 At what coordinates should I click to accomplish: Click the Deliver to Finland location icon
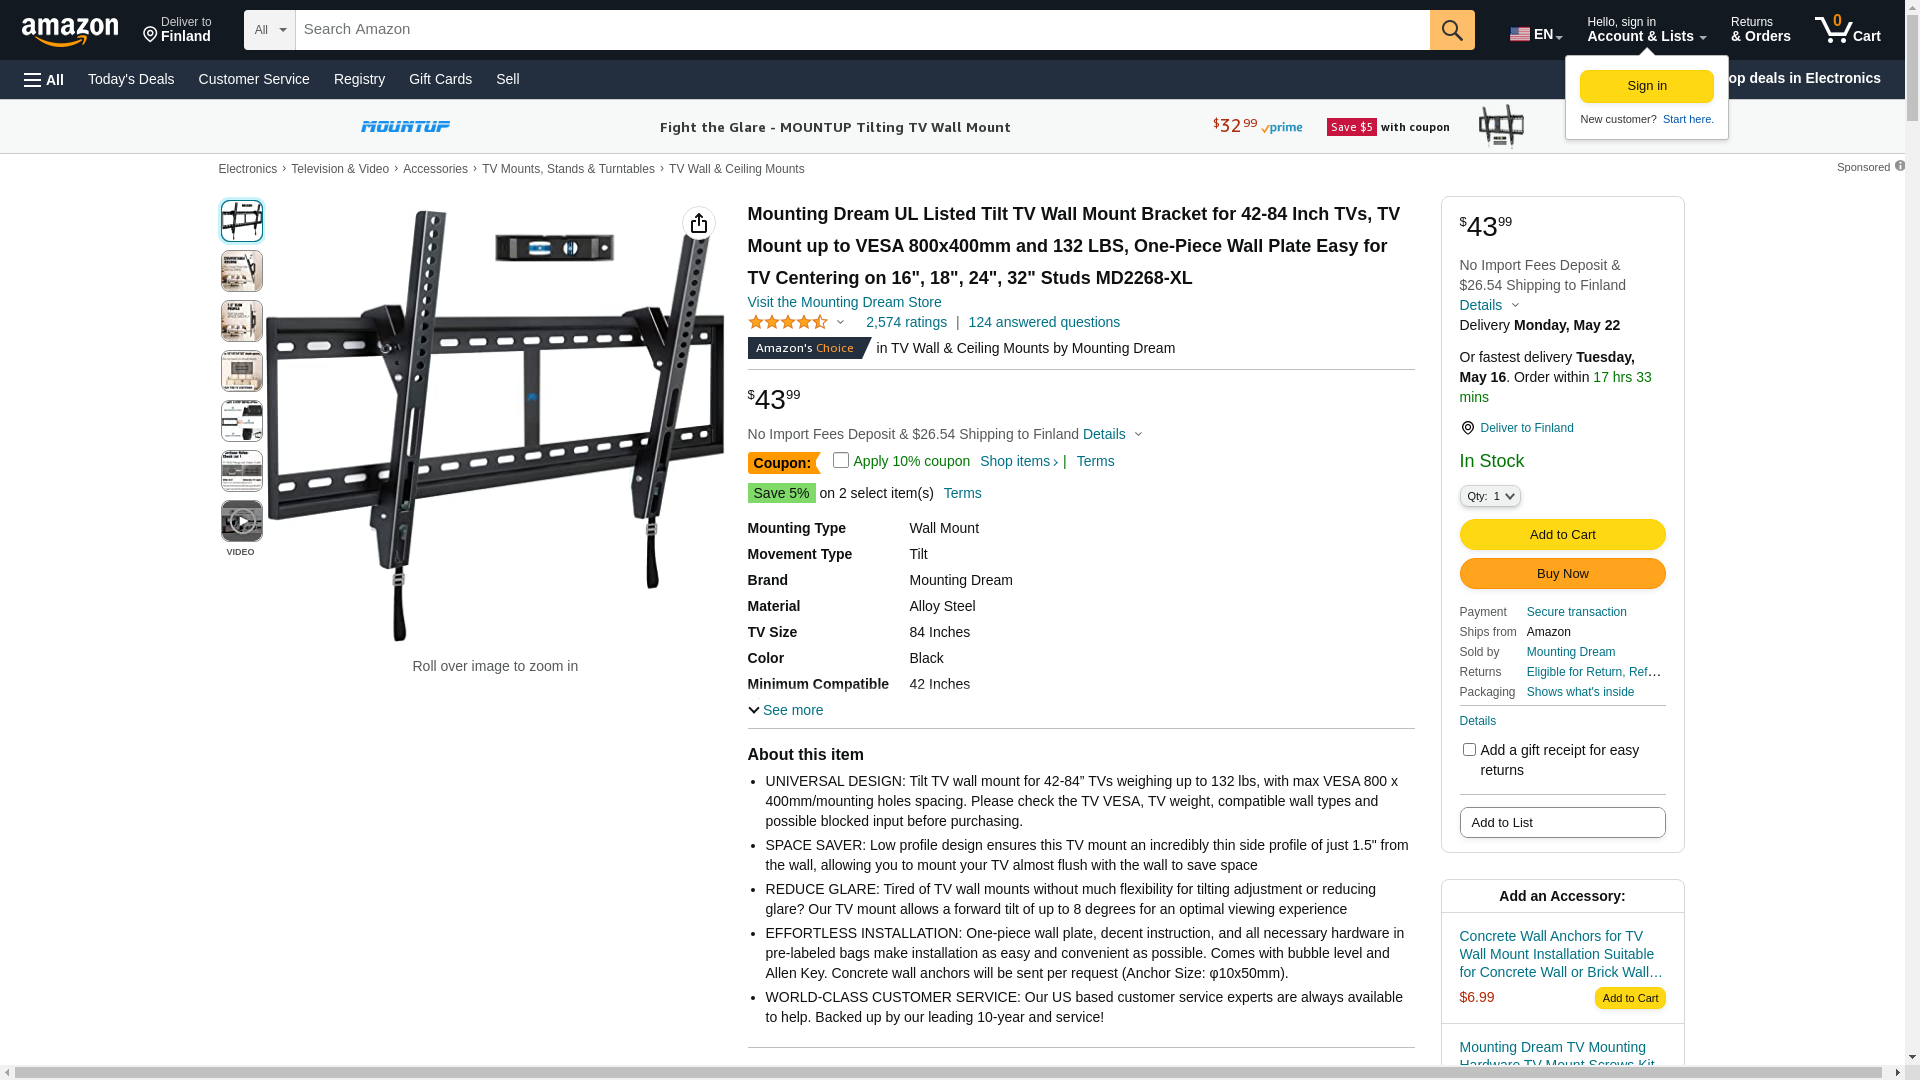tap(1467, 428)
